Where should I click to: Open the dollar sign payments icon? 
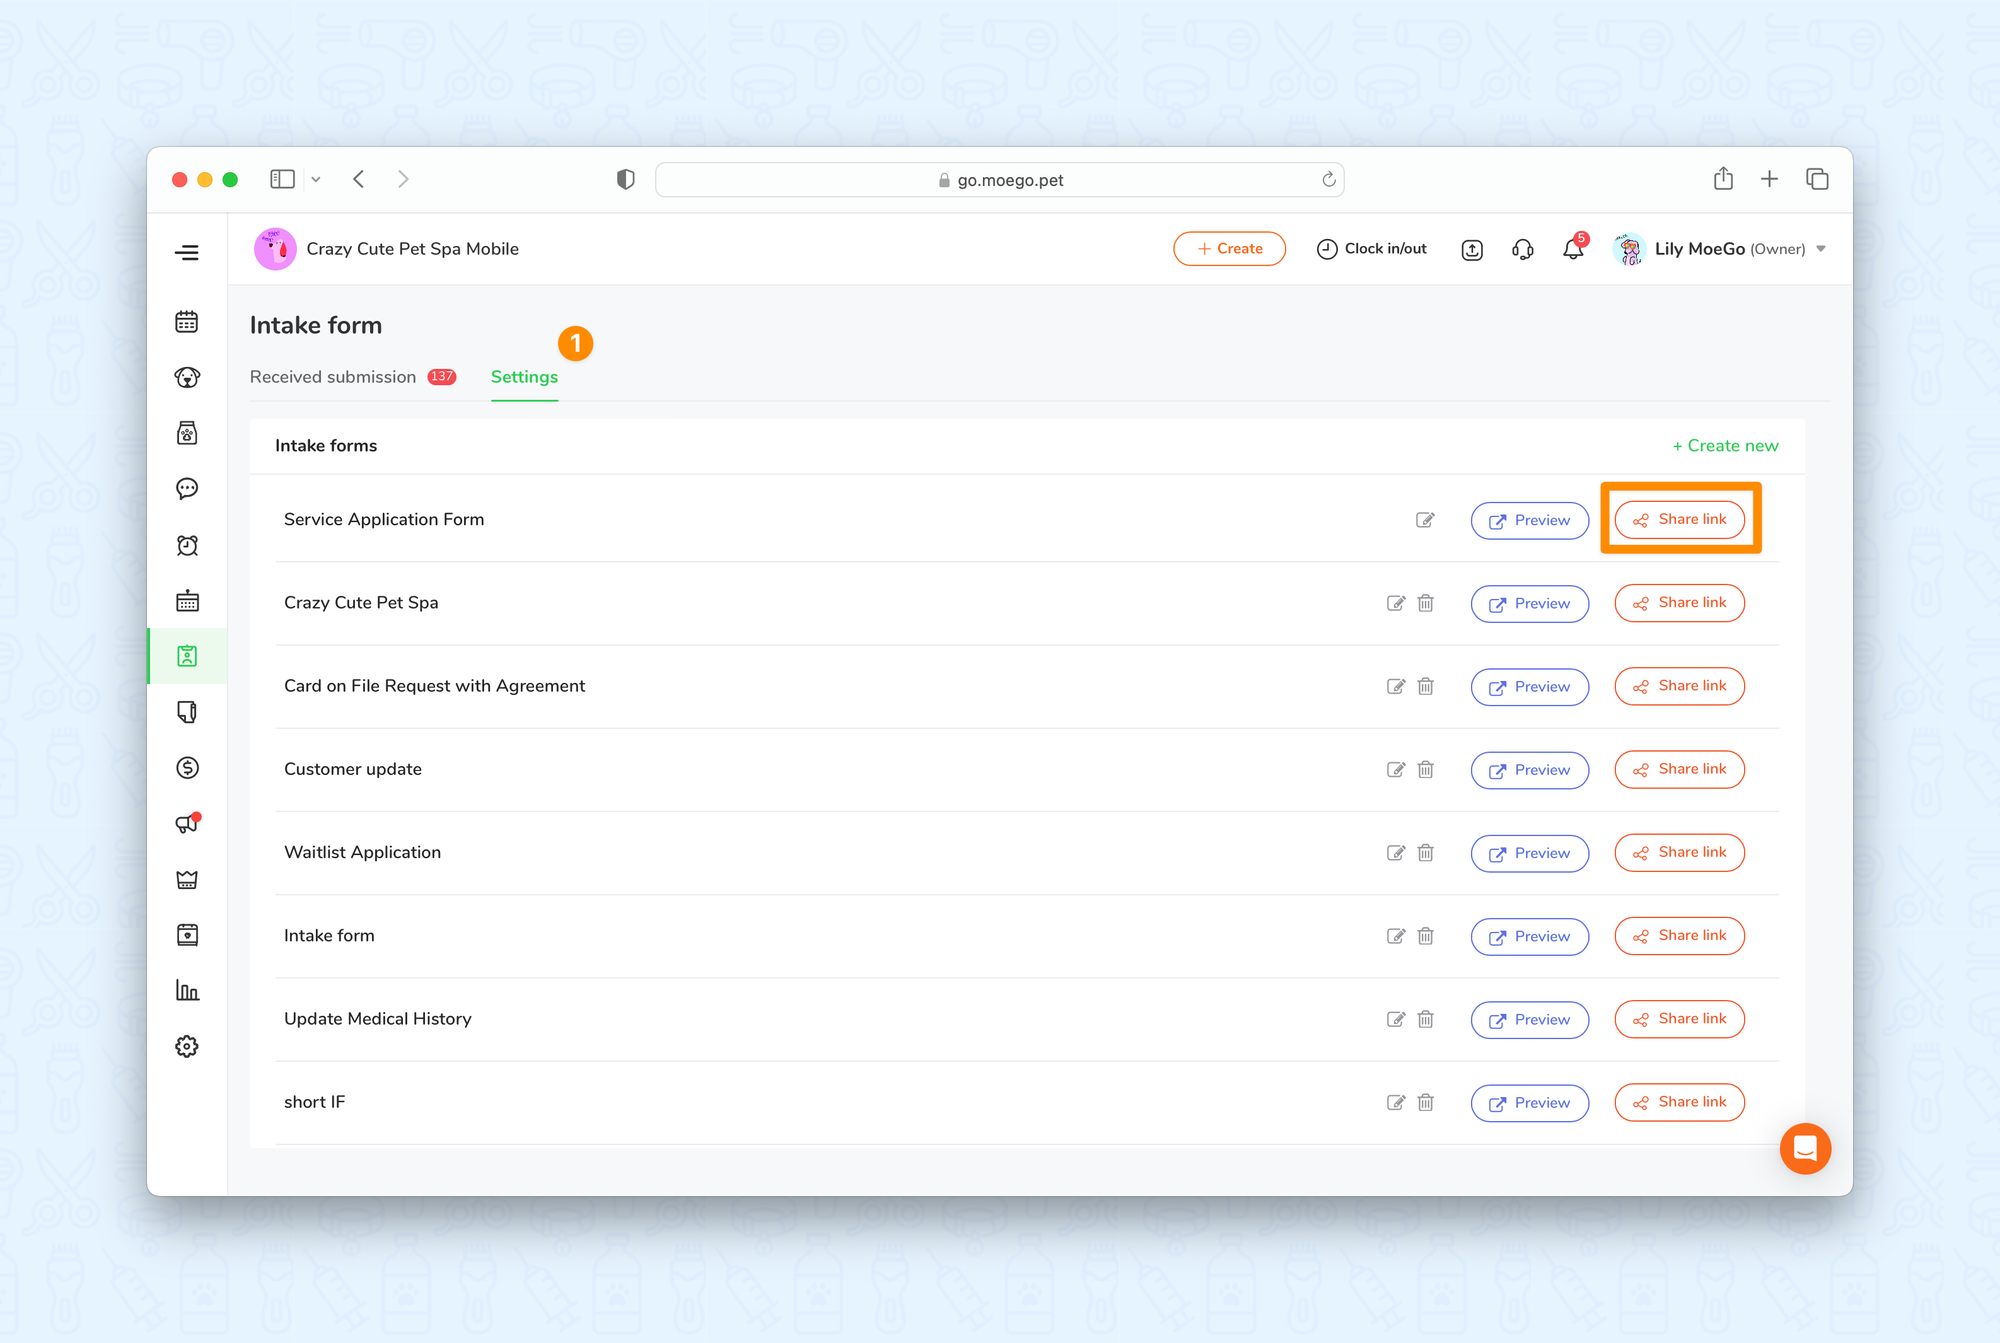point(187,768)
